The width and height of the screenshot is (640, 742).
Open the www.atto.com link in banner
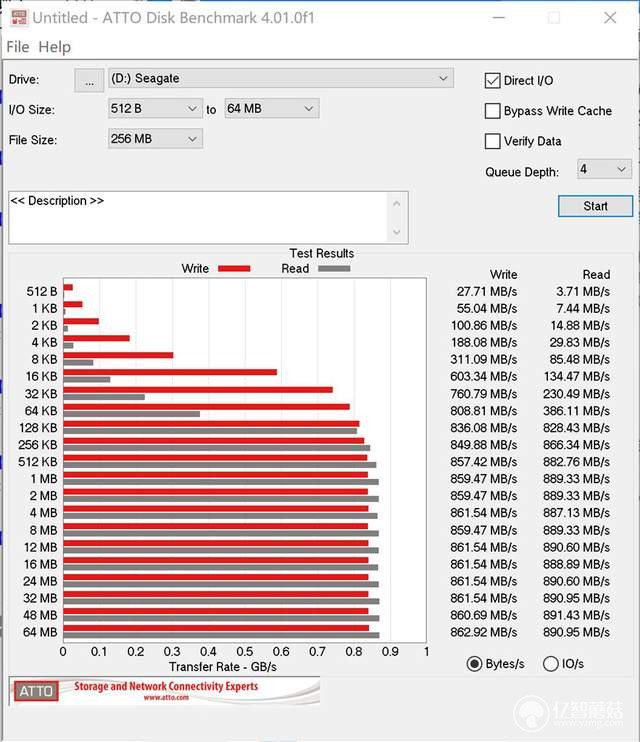click(166, 698)
